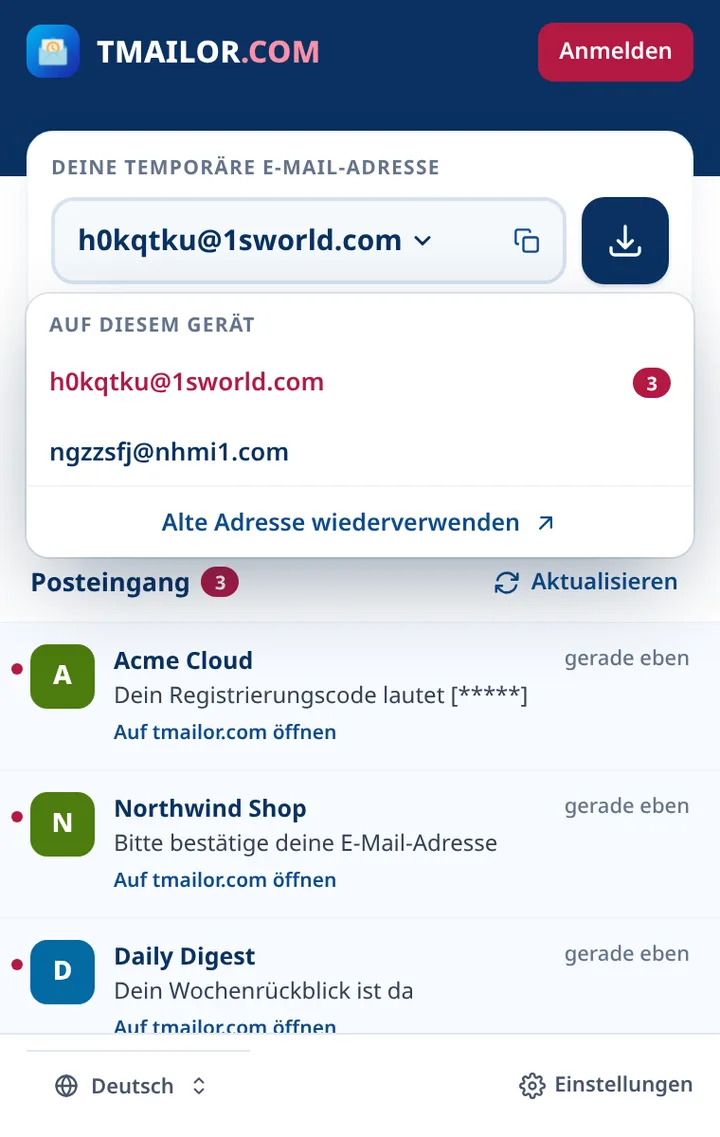Click the green N avatar icon
Image resolution: width=720 pixels, height=1137 pixels.
(62, 824)
